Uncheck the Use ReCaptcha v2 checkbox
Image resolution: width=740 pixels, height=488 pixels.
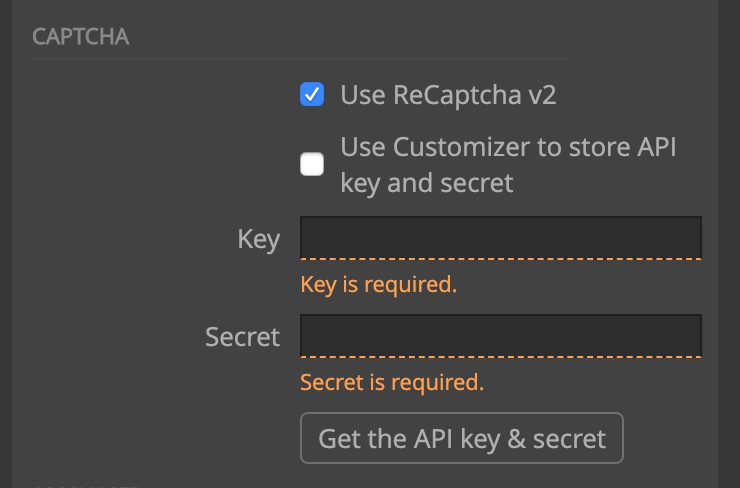pyautogui.click(x=312, y=94)
